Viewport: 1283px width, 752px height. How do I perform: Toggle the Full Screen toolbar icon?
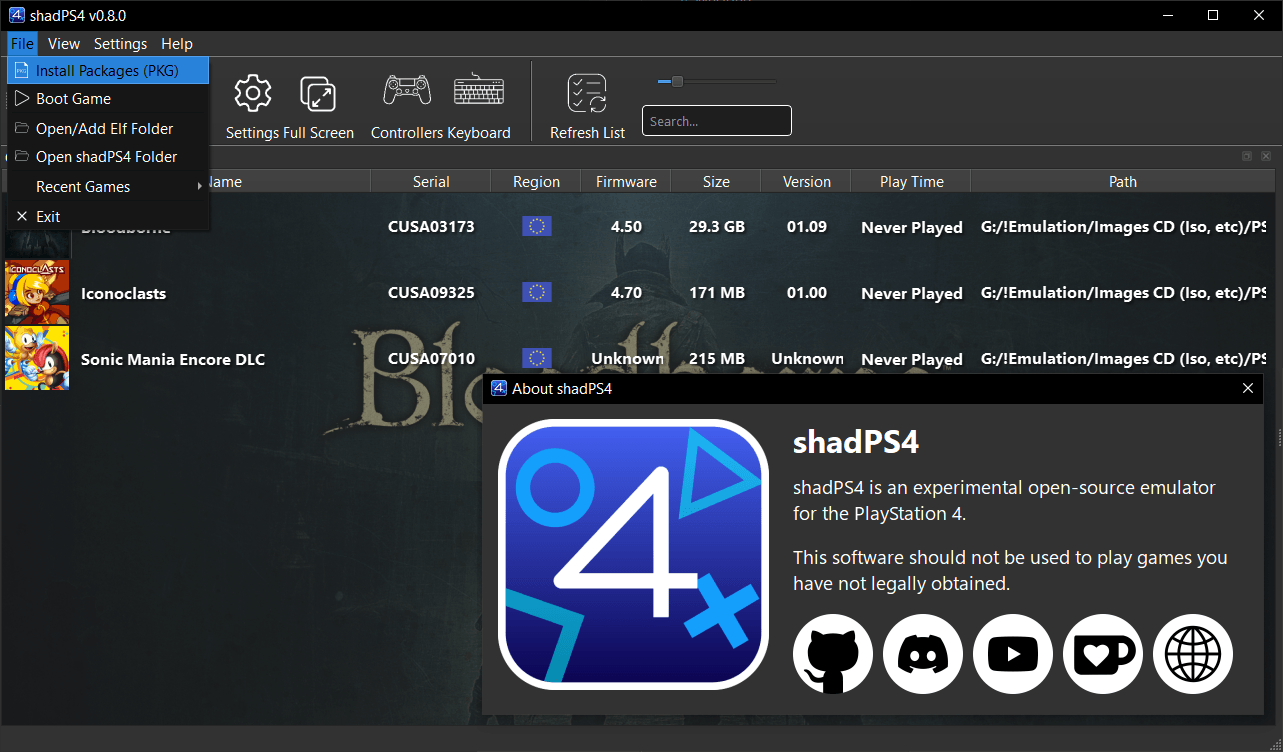(x=318, y=93)
